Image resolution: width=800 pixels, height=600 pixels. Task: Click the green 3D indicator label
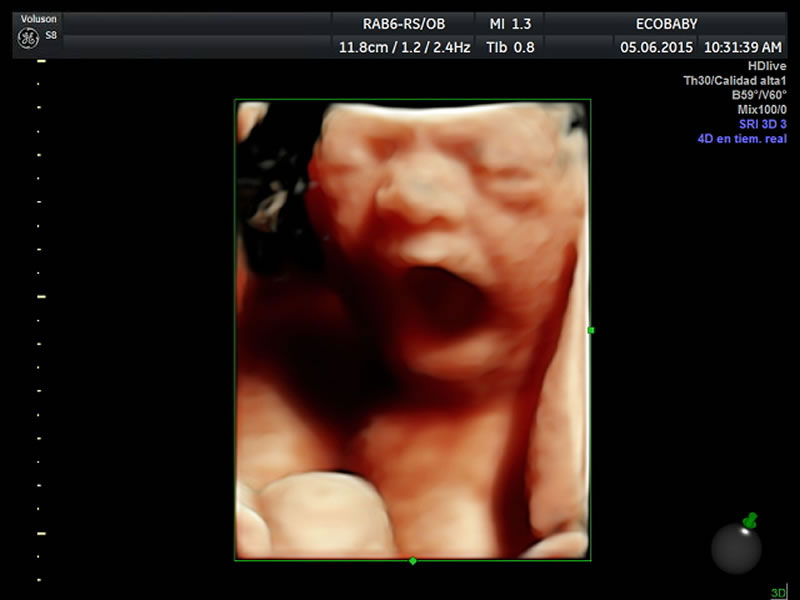(778, 592)
